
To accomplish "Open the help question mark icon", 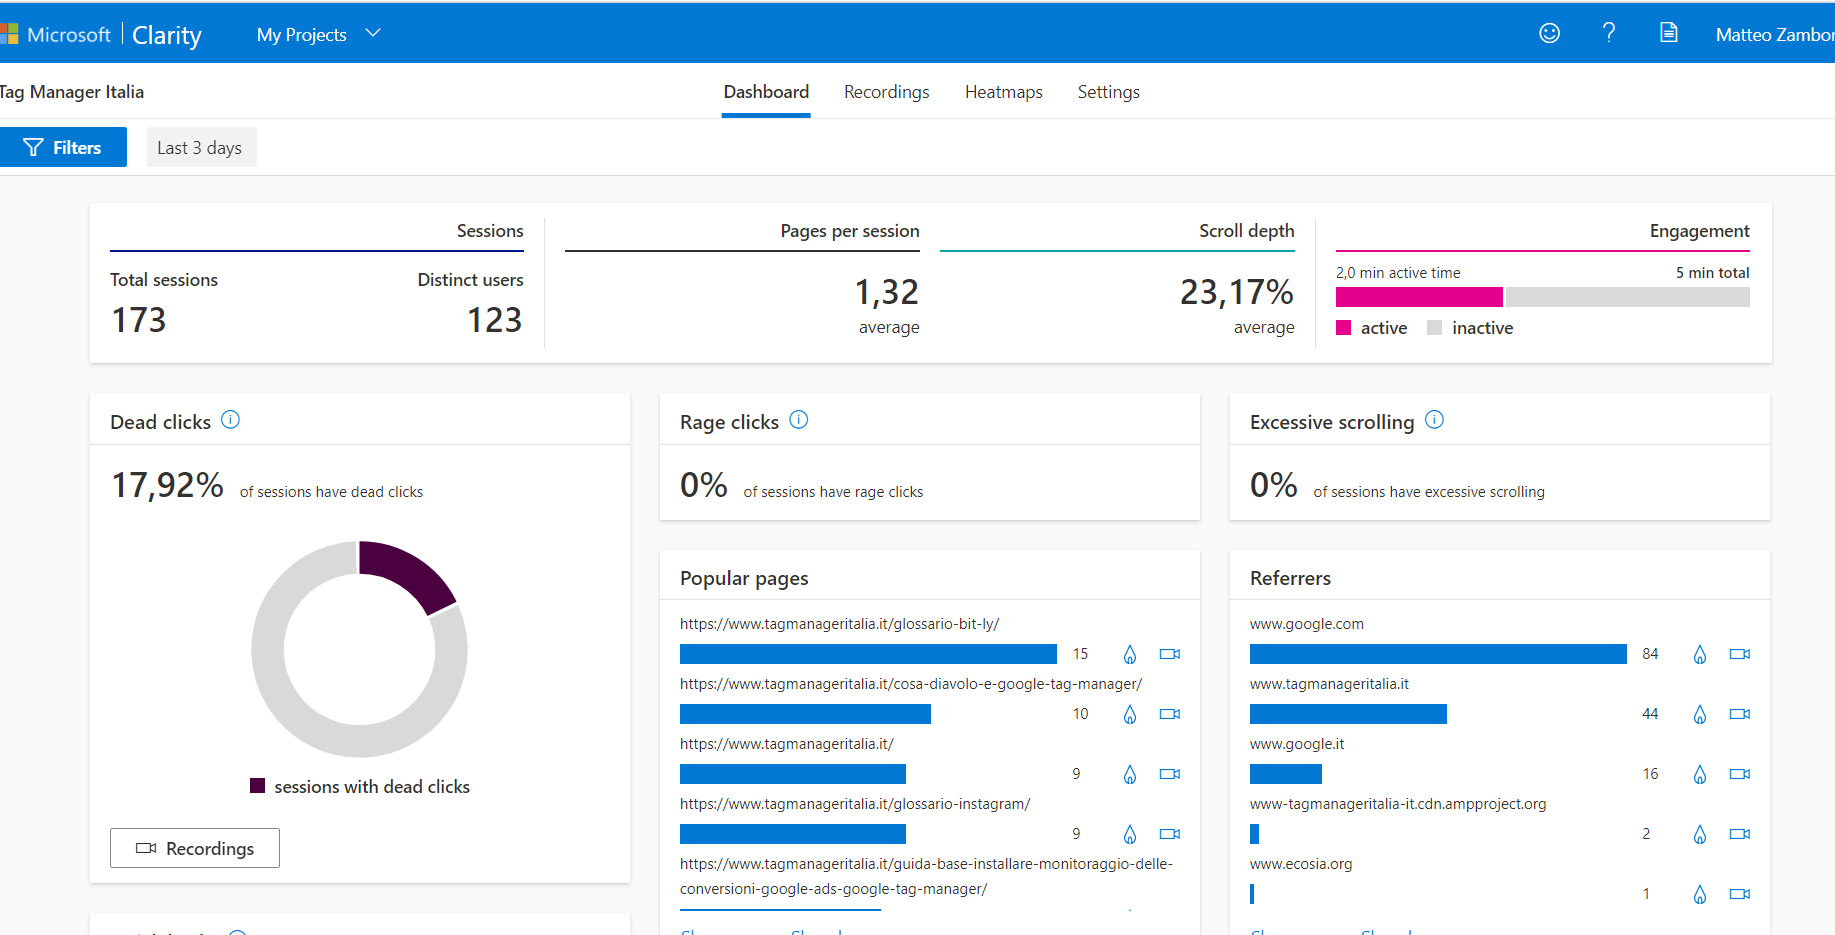I will [x=1609, y=33].
